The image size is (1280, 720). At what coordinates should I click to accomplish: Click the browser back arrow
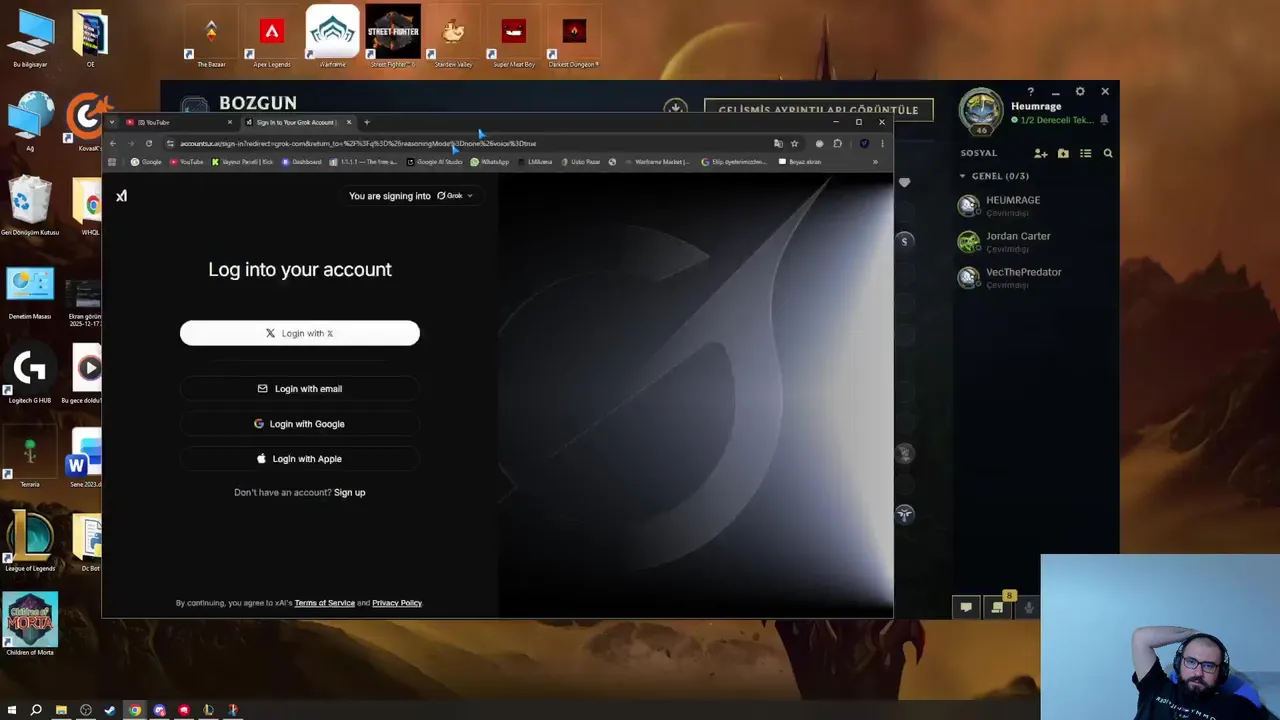[x=112, y=143]
